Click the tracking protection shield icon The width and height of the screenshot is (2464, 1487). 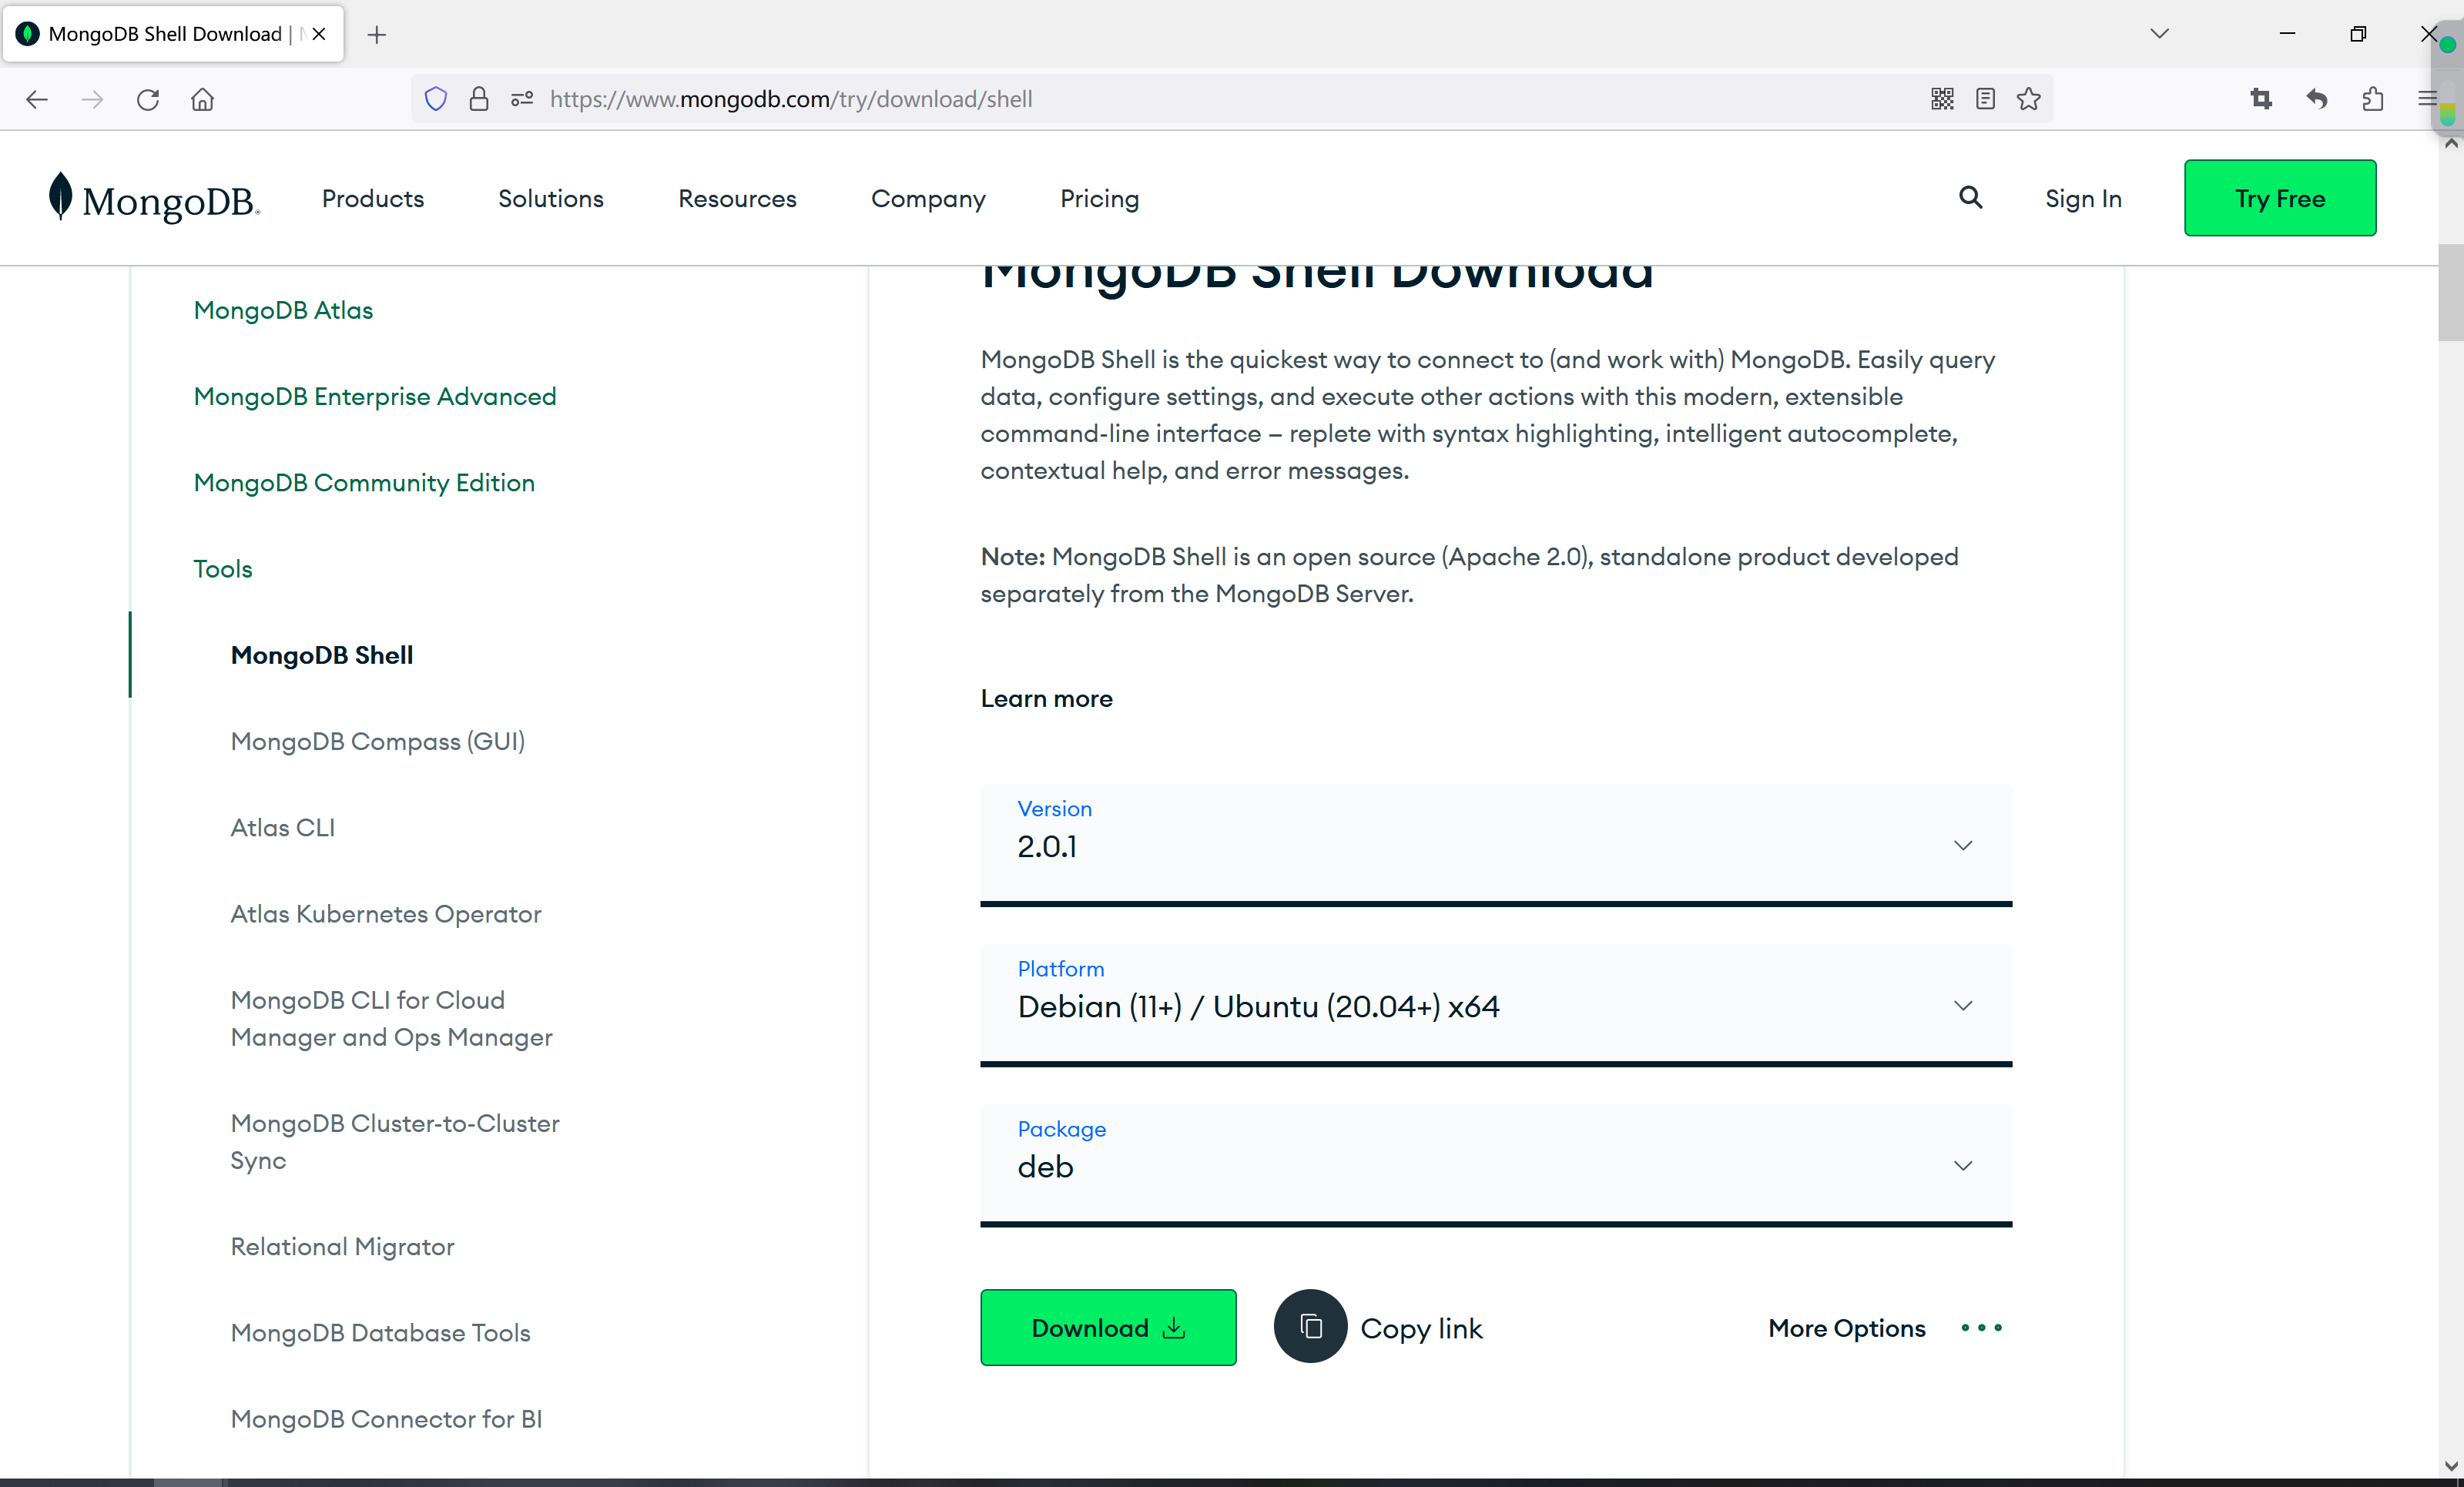point(435,99)
